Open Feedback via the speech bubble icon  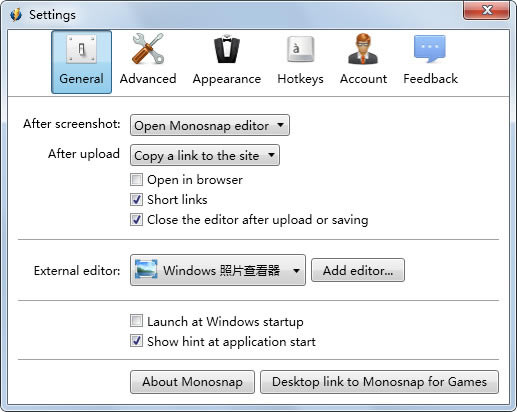[x=430, y=49]
